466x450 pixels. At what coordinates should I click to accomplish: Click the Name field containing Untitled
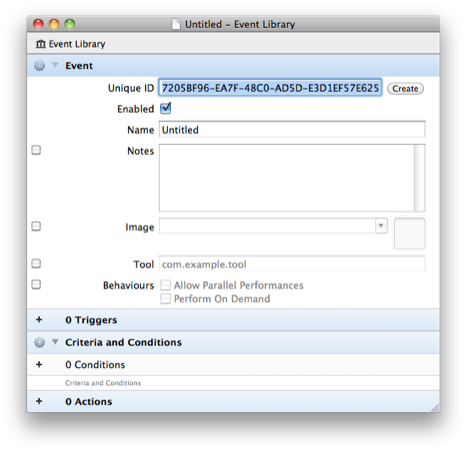point(292,129)
